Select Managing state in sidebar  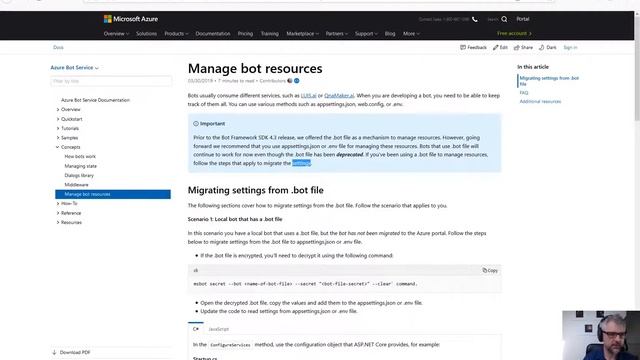80,166
